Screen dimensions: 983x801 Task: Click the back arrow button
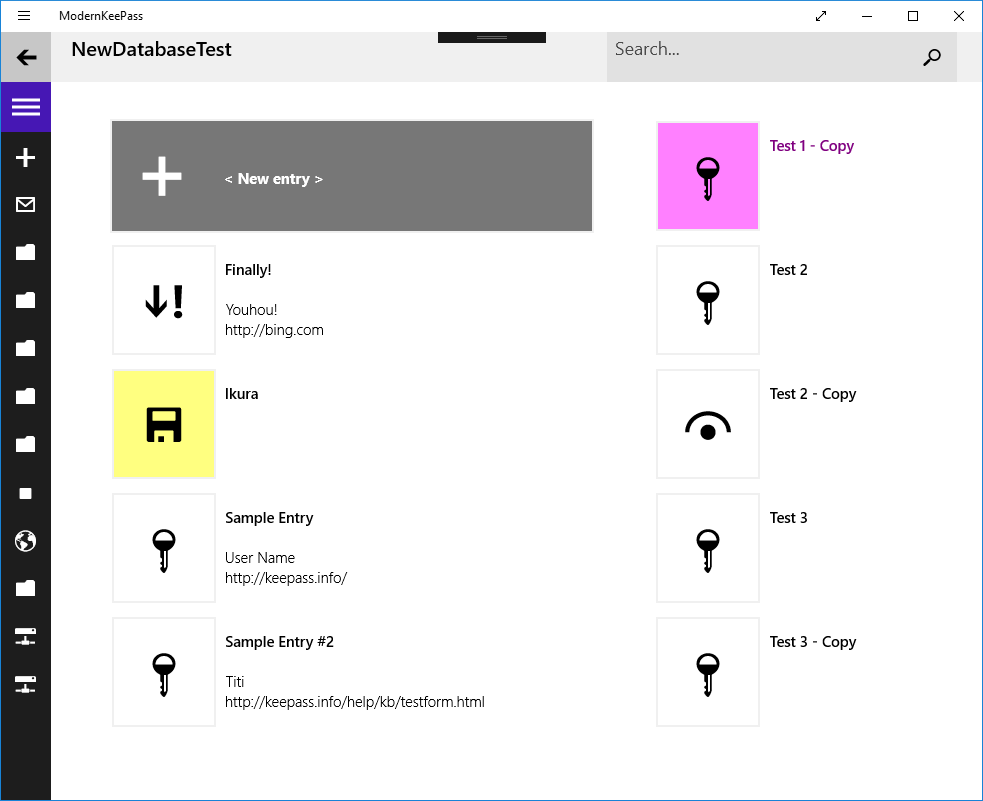[x=26, y=57]
